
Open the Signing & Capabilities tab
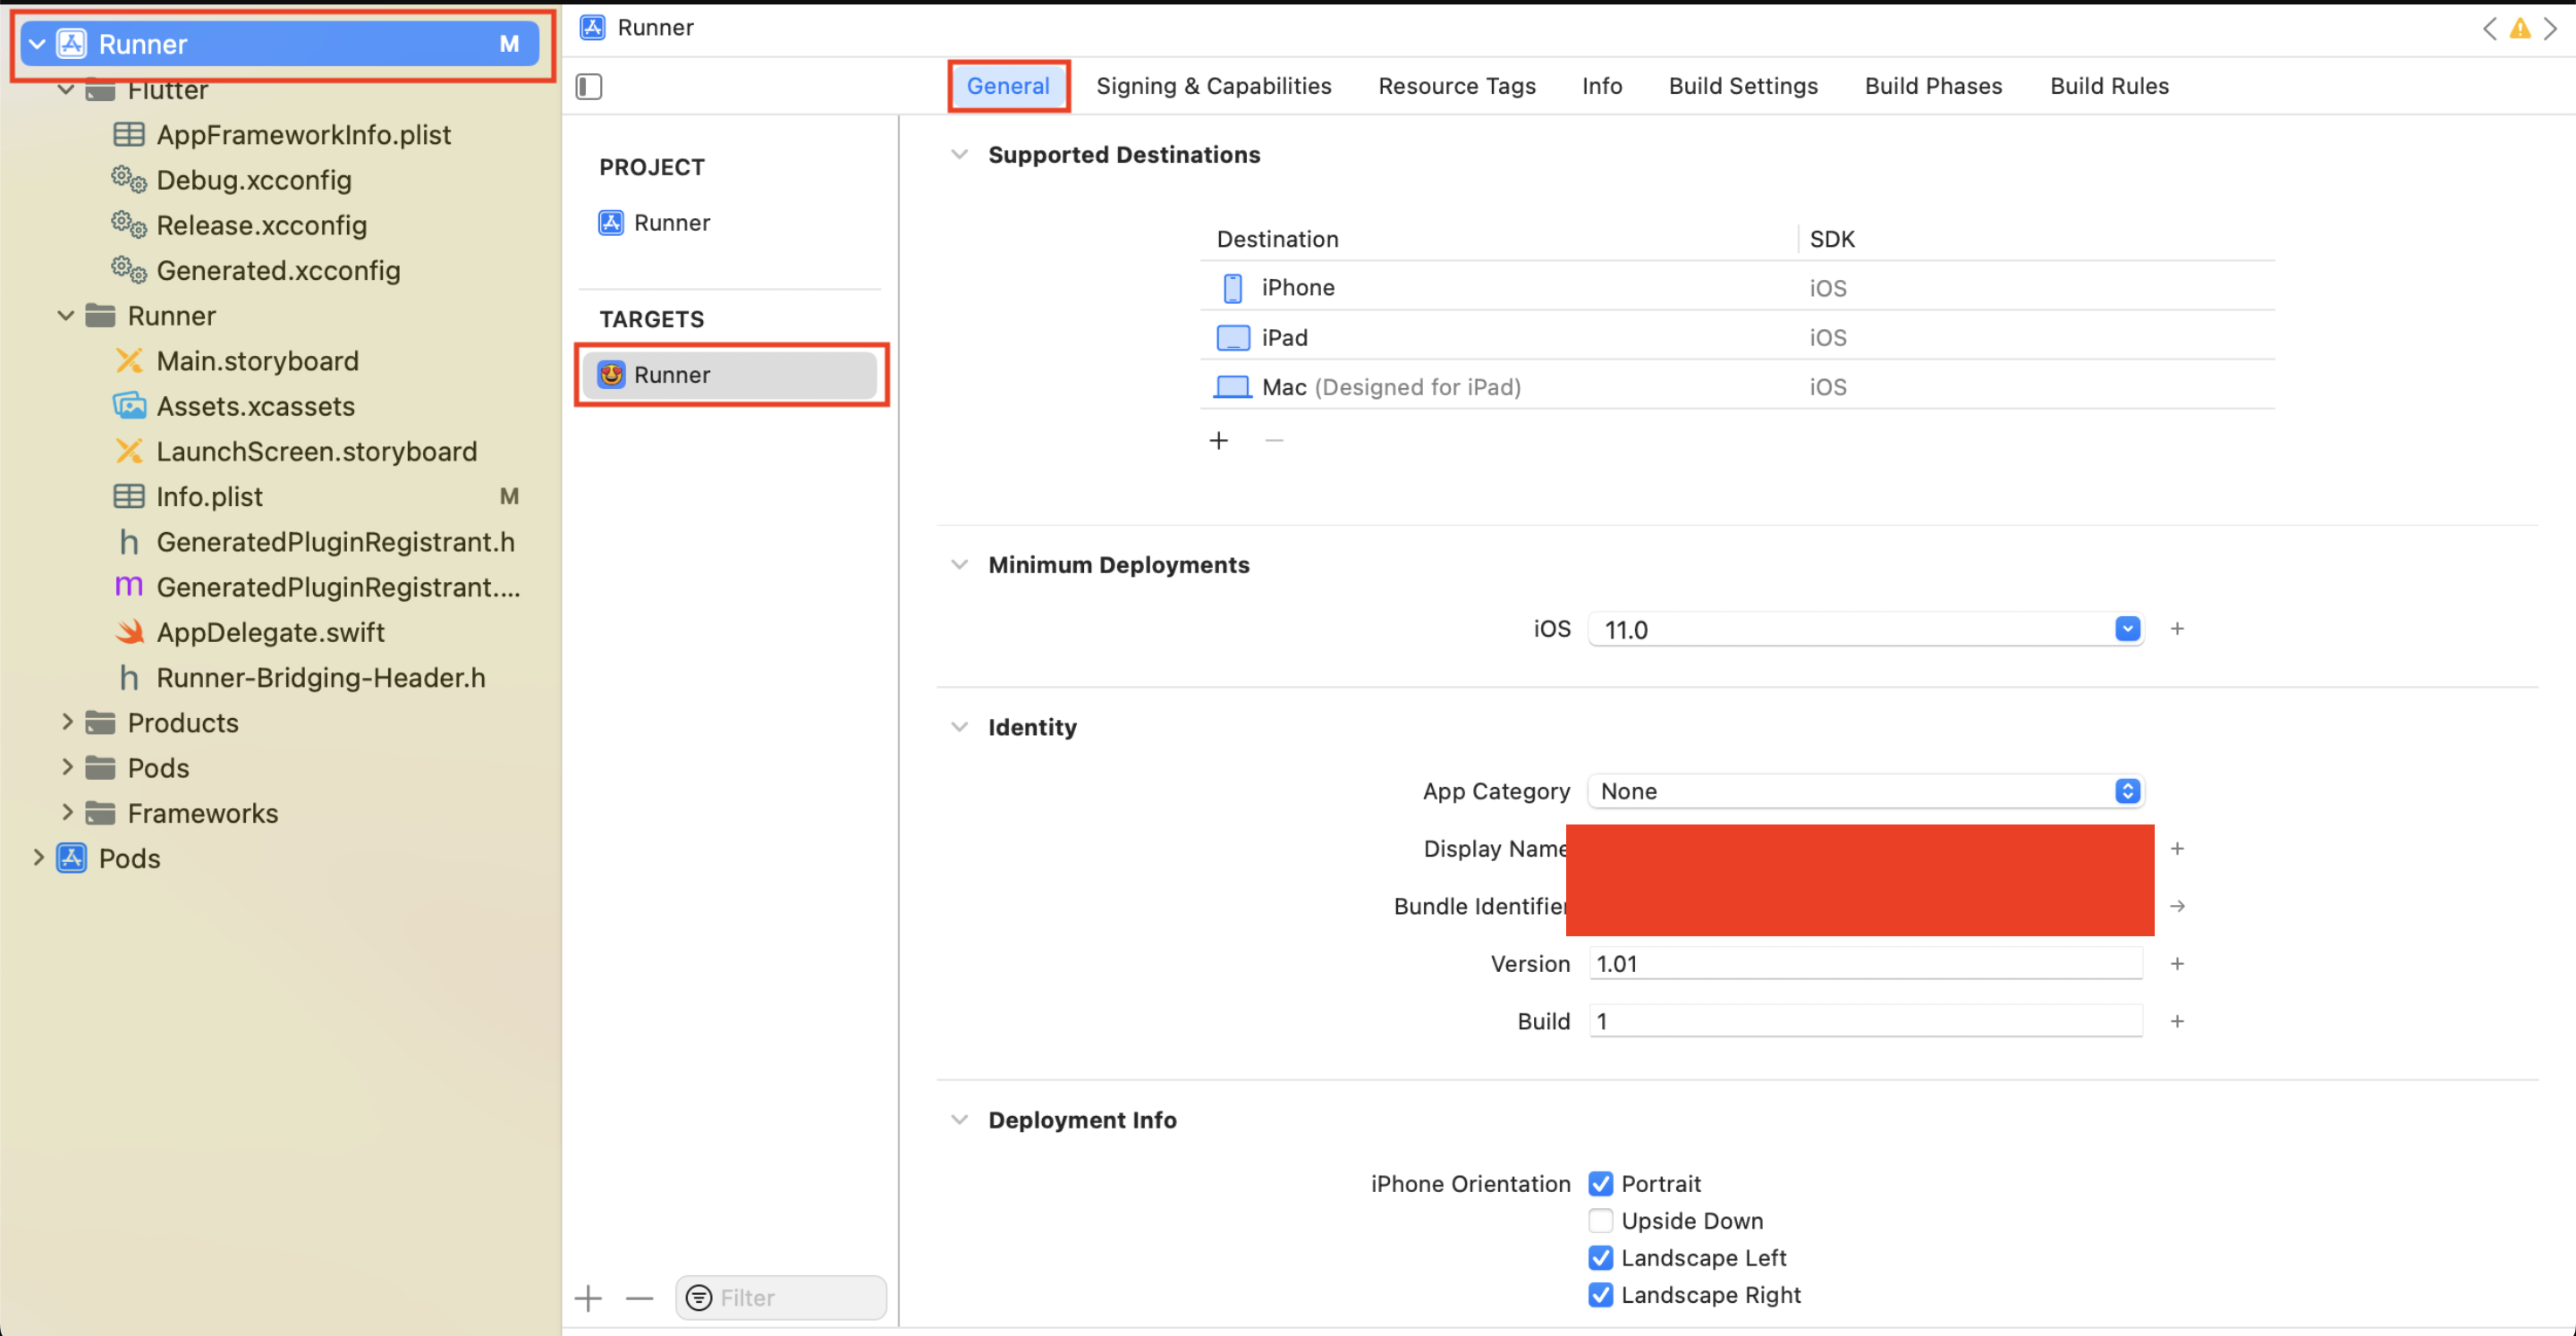tap(1213, 86)
